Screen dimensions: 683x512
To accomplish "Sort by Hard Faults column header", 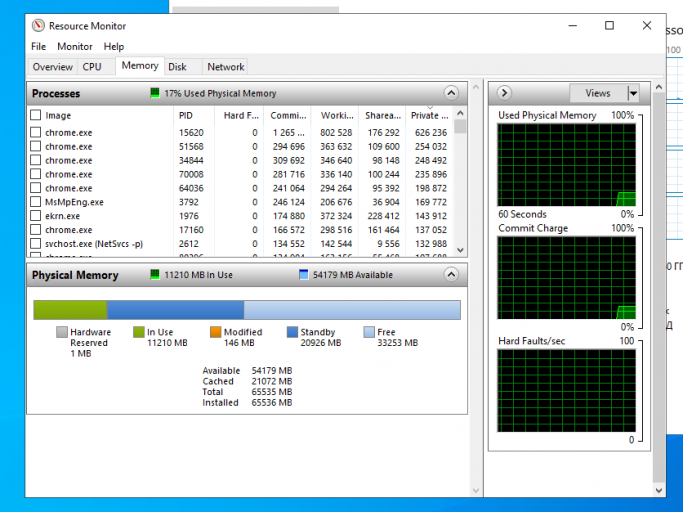I will coord(239,115).
